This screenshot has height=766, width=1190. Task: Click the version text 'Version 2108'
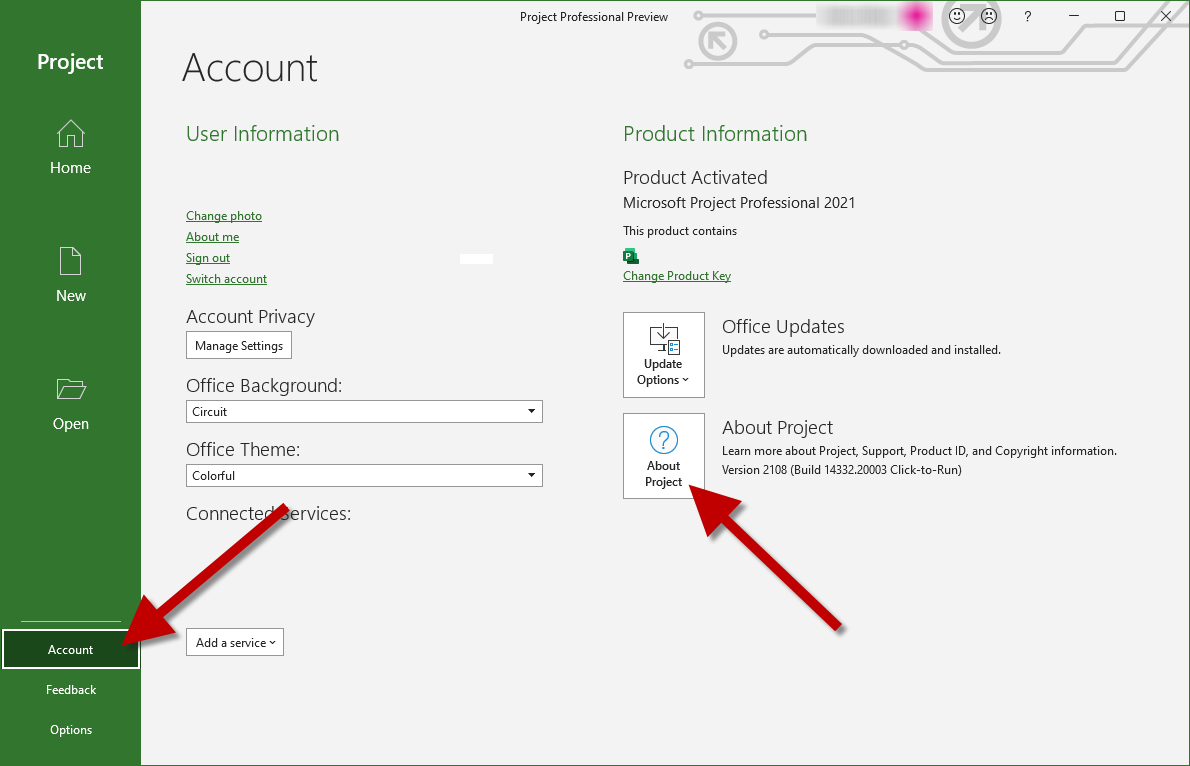tap(754, 470)
